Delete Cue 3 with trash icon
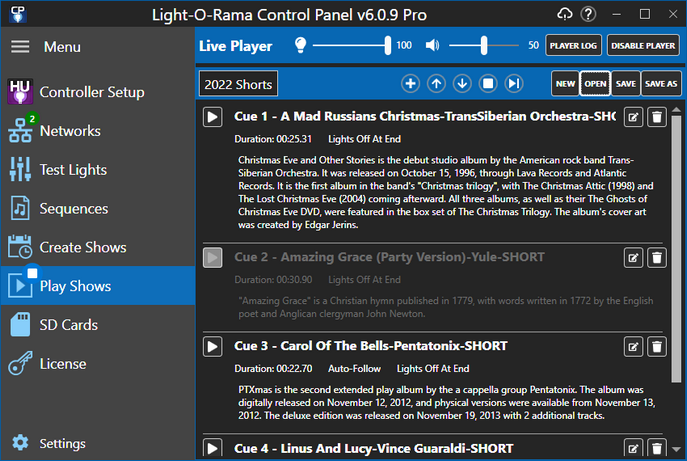687x461 pixels. click(x=657, y=347)
